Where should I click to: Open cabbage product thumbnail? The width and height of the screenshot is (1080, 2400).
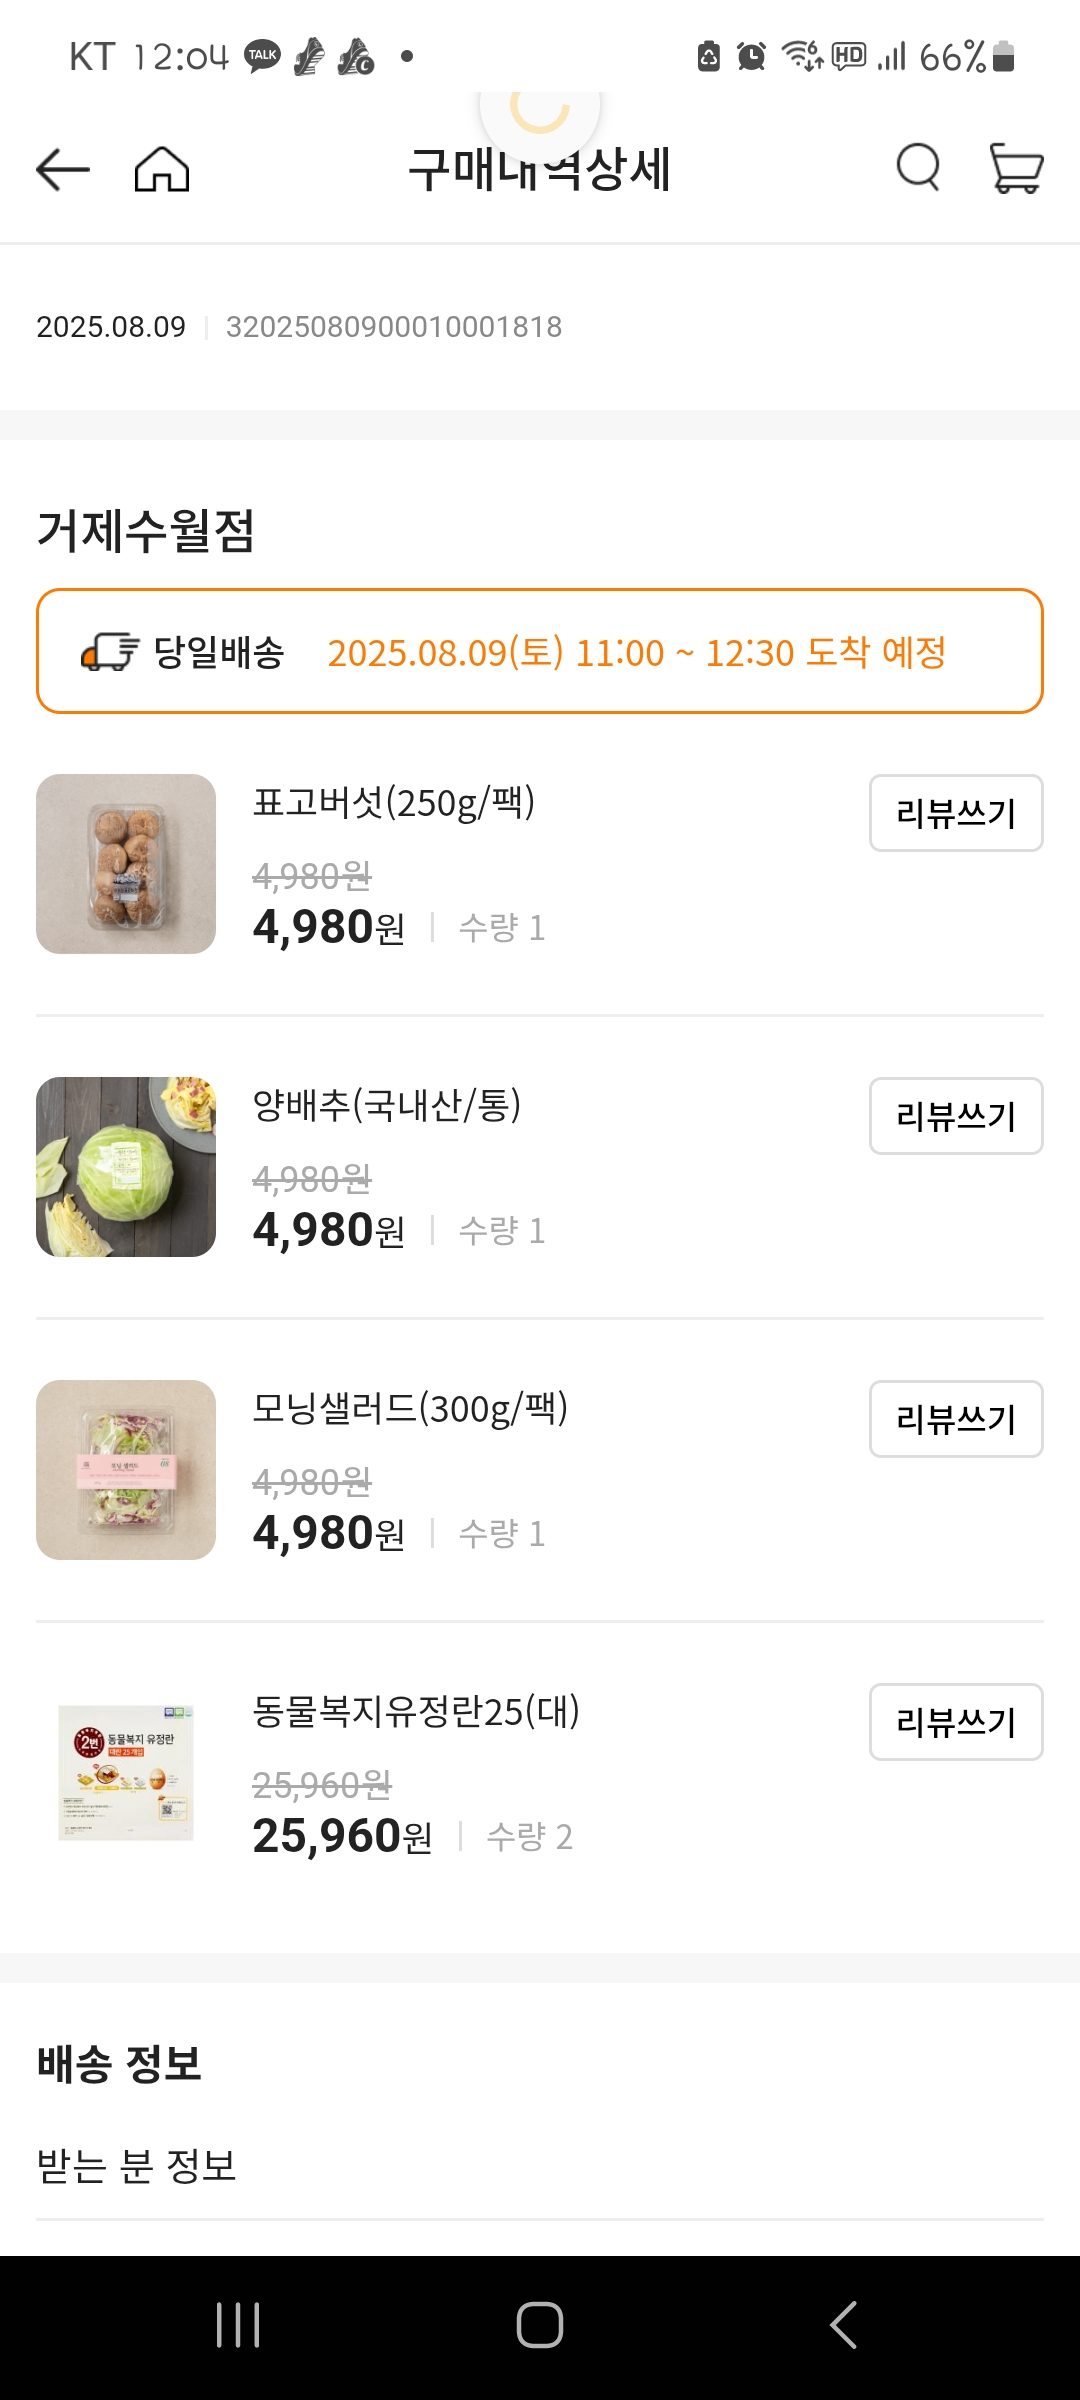click(x=126, y=1167)
